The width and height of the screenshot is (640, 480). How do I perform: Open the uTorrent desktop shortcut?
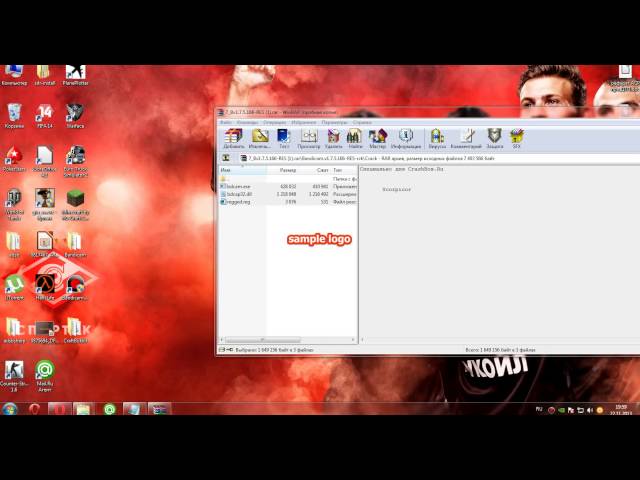click(14, 288)
